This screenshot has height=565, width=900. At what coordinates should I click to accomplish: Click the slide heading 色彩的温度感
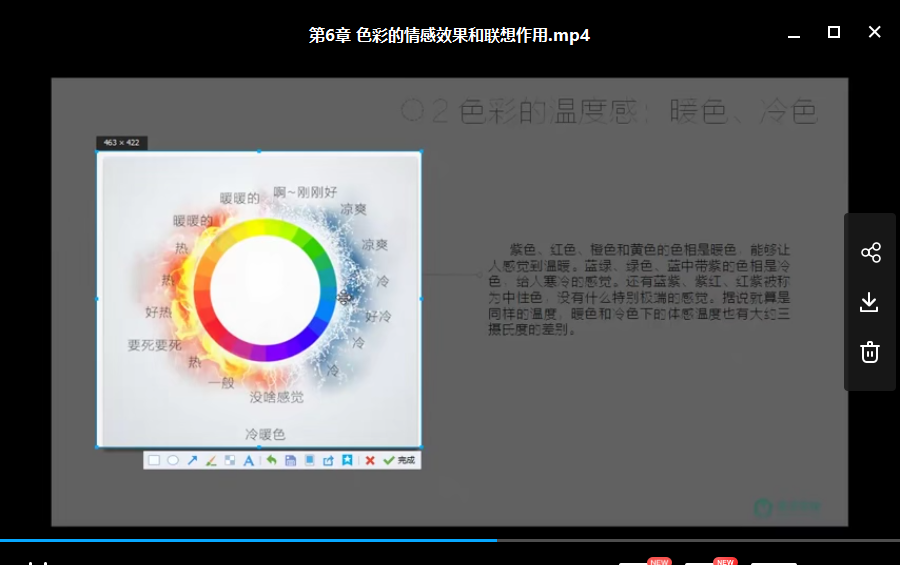point(548,111)
